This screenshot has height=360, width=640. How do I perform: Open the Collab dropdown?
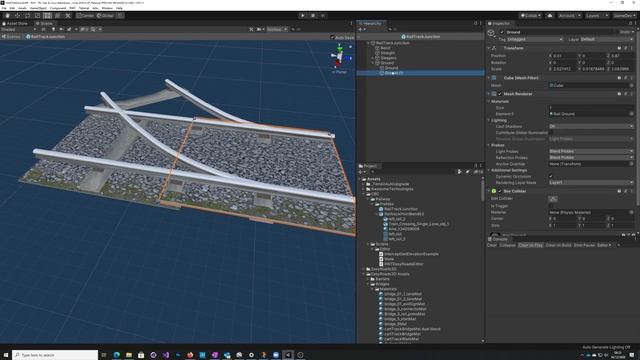click(531, 16)
